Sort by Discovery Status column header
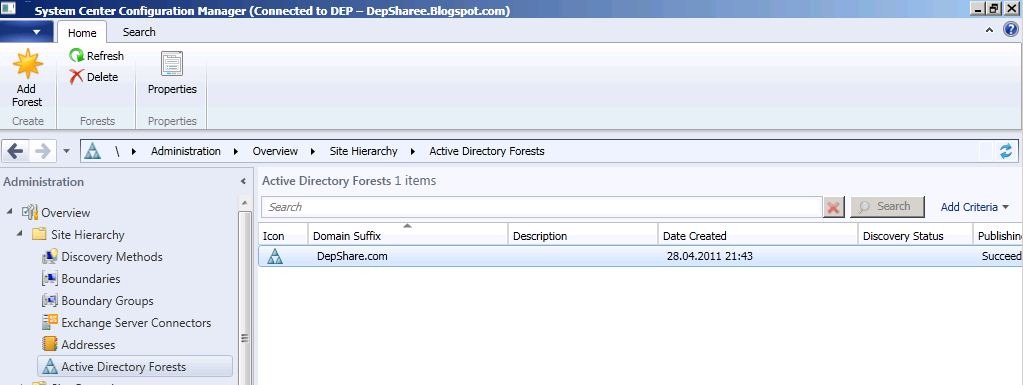1023x385 pixels. [x=915, y=236]
